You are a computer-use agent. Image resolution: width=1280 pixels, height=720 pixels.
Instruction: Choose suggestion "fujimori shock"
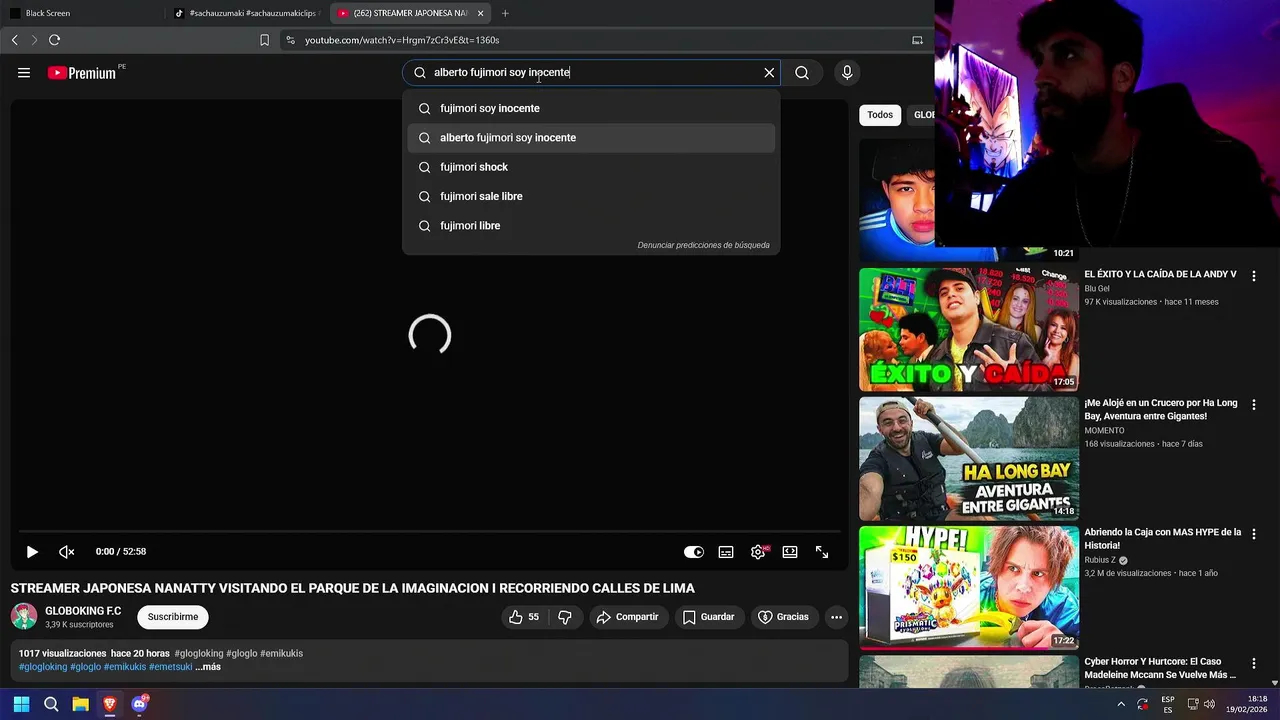tap(591, 167)
